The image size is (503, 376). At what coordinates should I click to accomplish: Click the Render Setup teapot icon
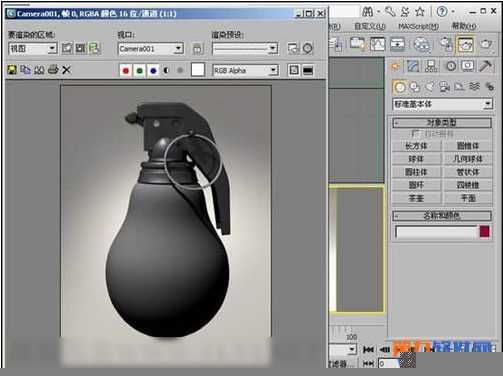[446, 44]
